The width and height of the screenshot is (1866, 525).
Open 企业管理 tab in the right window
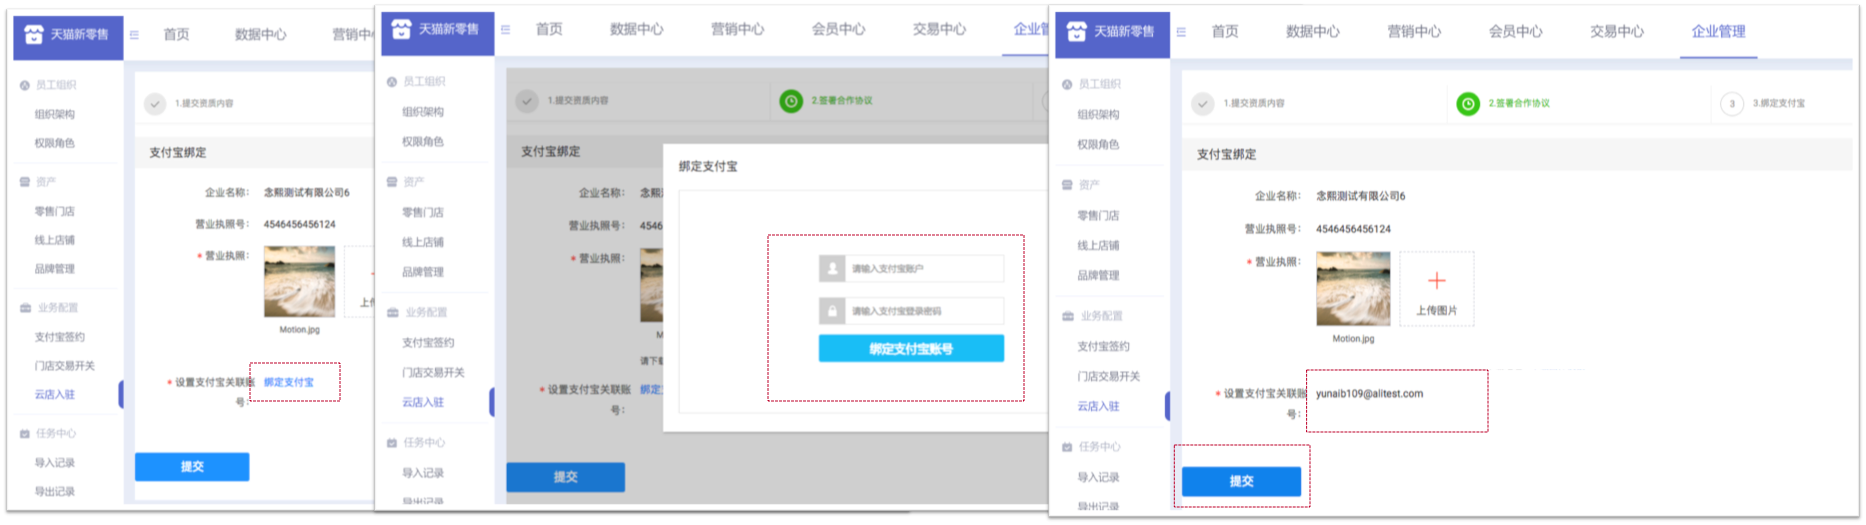1719,31
